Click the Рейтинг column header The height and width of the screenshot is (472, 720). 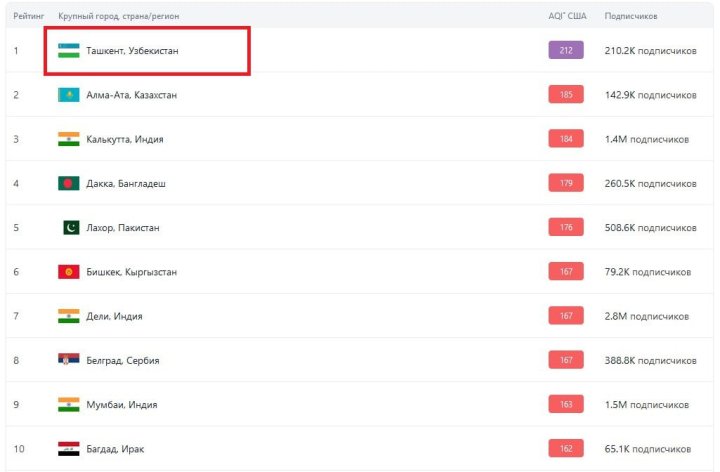[x=28, y=16]
